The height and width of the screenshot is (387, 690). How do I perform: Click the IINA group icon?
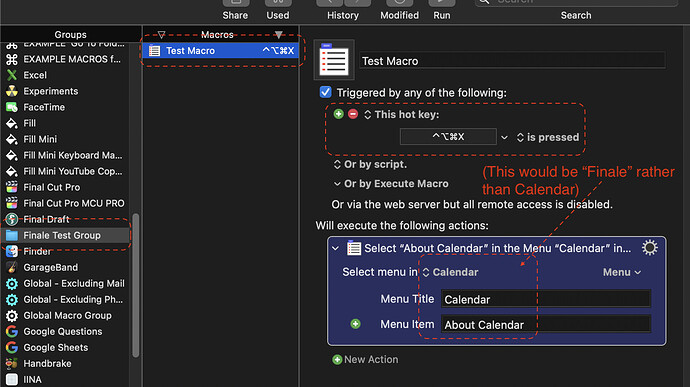[12, 380]
